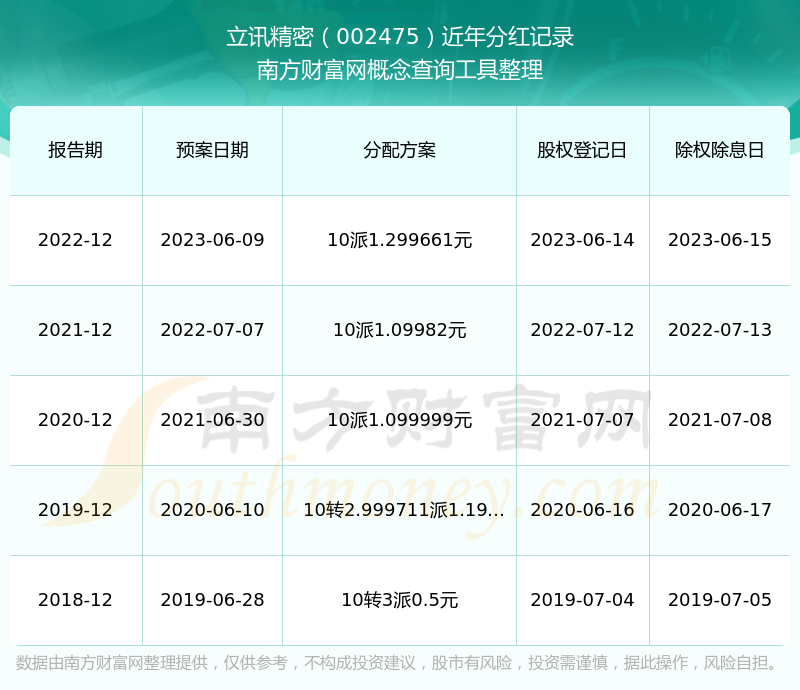The height and width of the screenshot is (690, 800).
Task: Click the 报告期 column header
Action: (75, 150)
